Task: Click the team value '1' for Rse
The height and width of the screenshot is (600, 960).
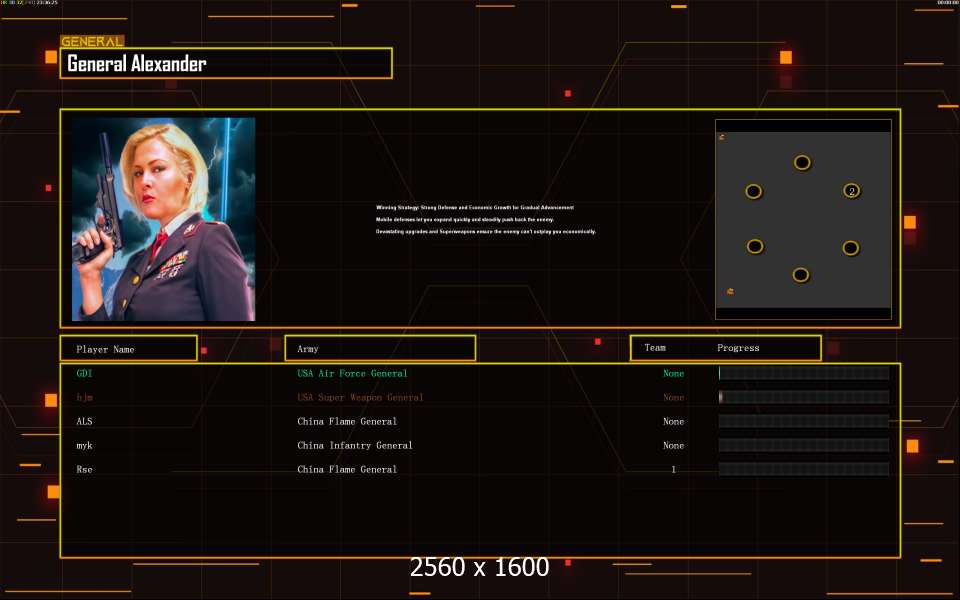Action: 673,470
